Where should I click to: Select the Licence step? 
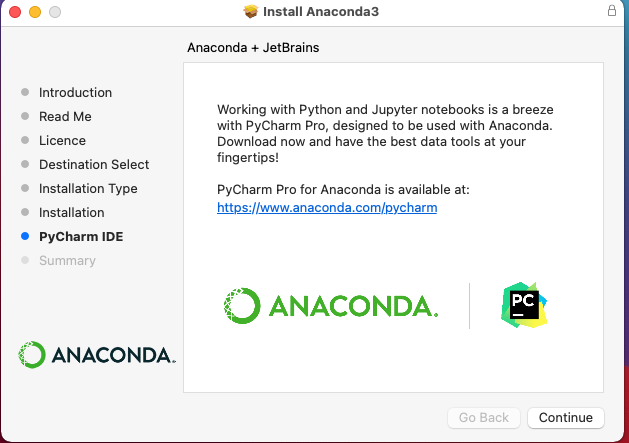[62, 141]
